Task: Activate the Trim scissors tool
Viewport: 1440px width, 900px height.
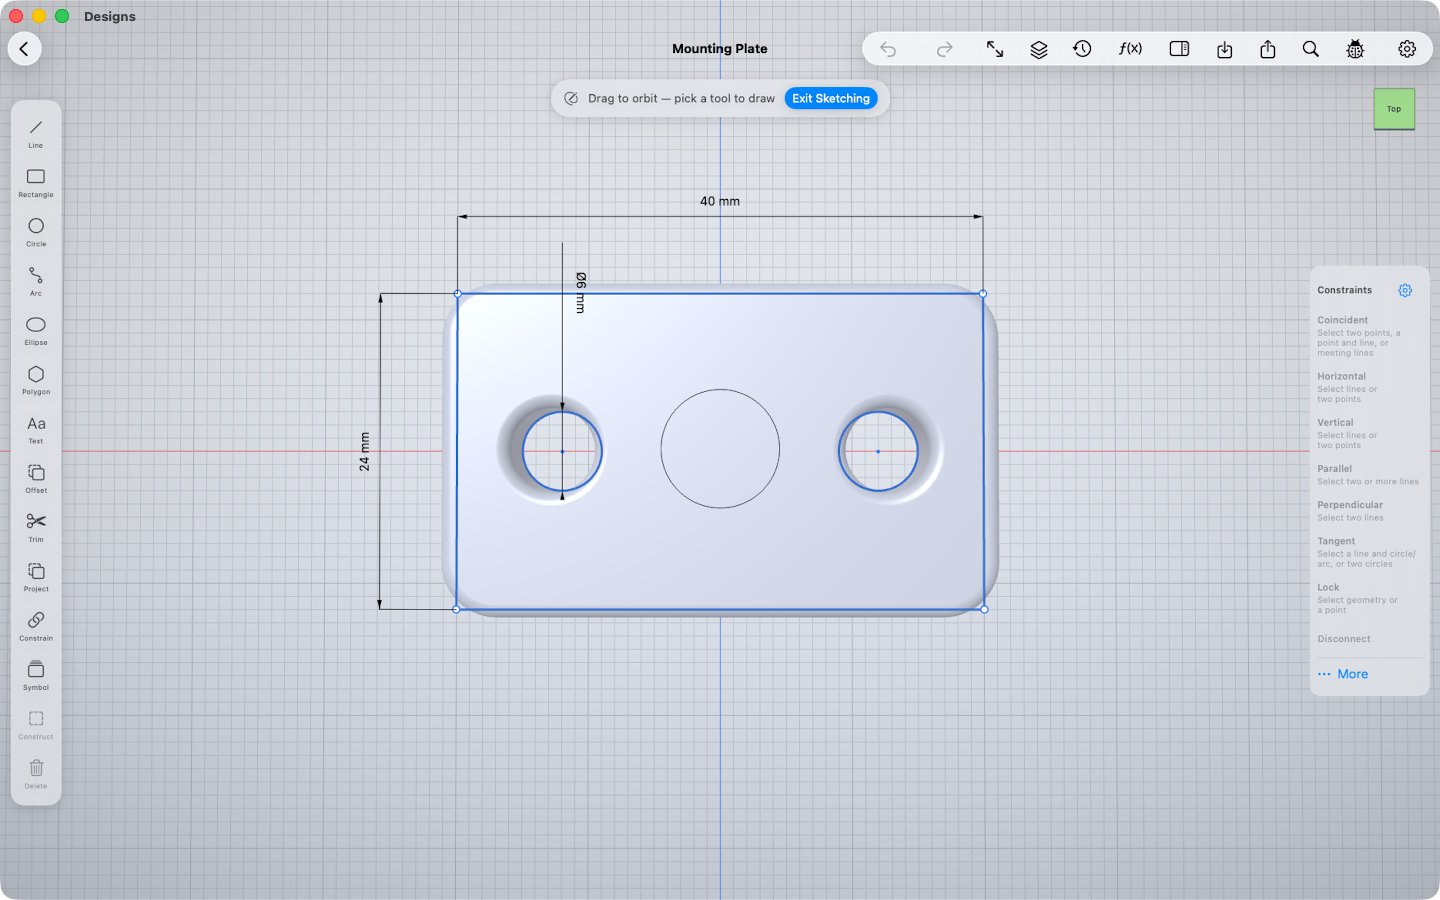Action: 36,527
